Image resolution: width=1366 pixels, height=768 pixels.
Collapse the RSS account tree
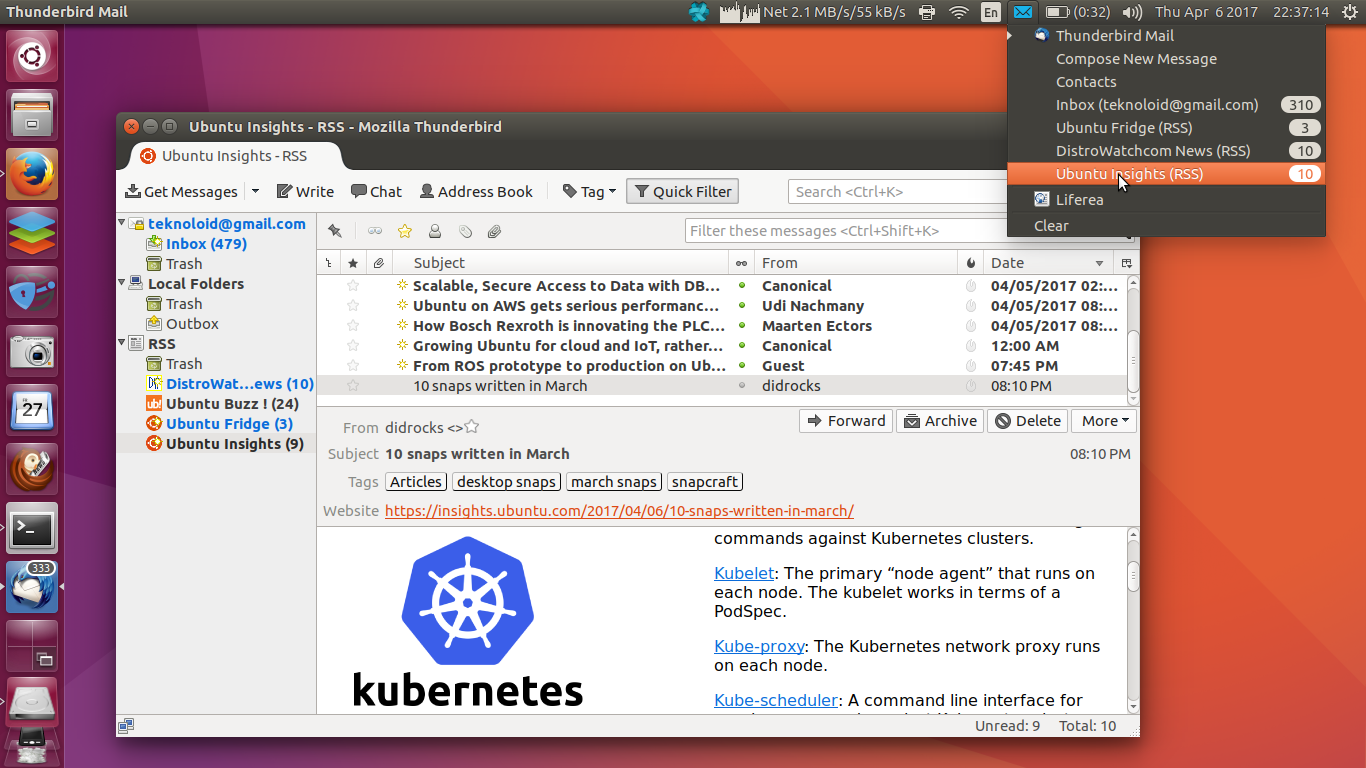click(122, 343)
